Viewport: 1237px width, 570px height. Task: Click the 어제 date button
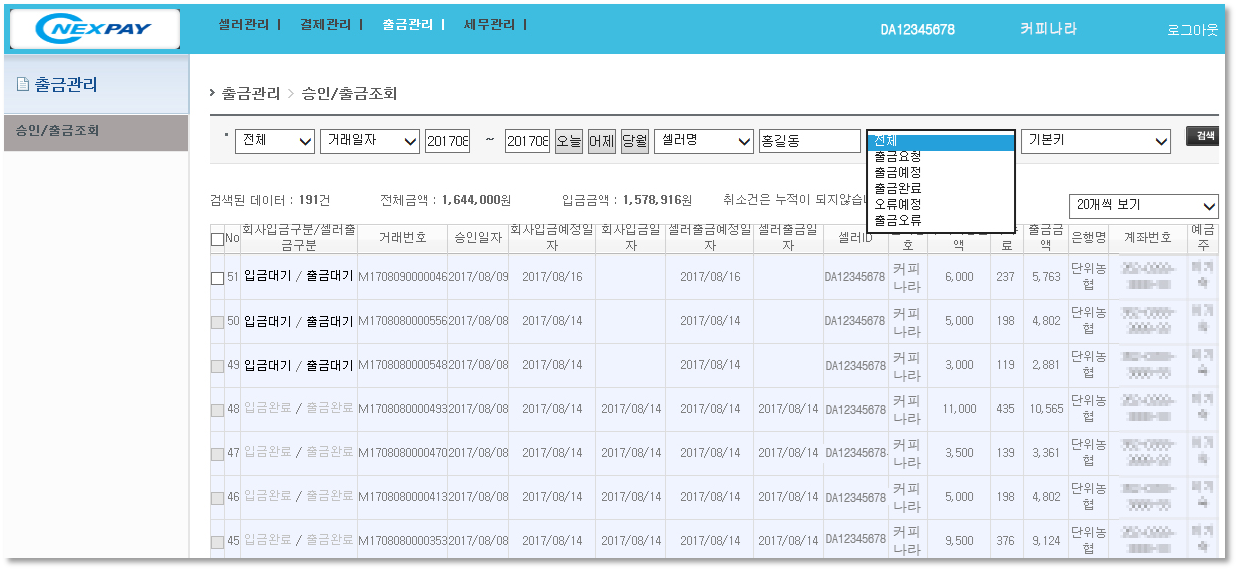602,142
